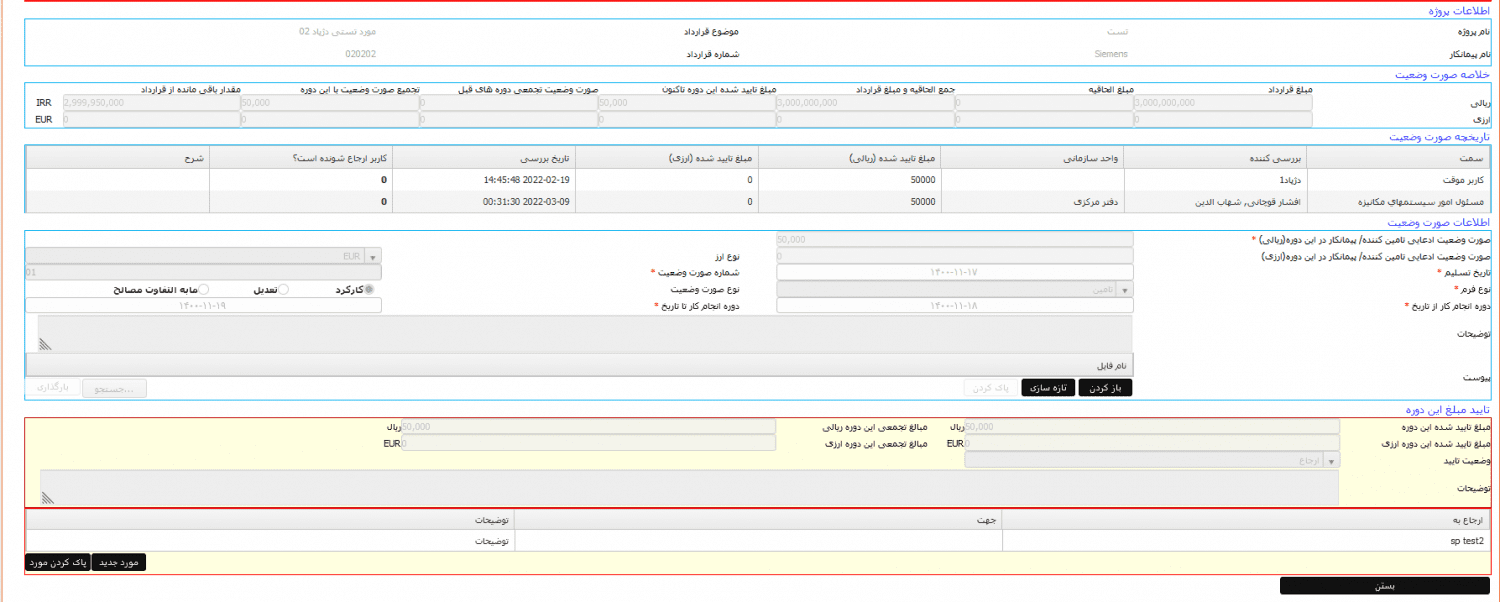Click the contract number 020202
Viewport: 1500px width, 602px height.
[361, 54]
